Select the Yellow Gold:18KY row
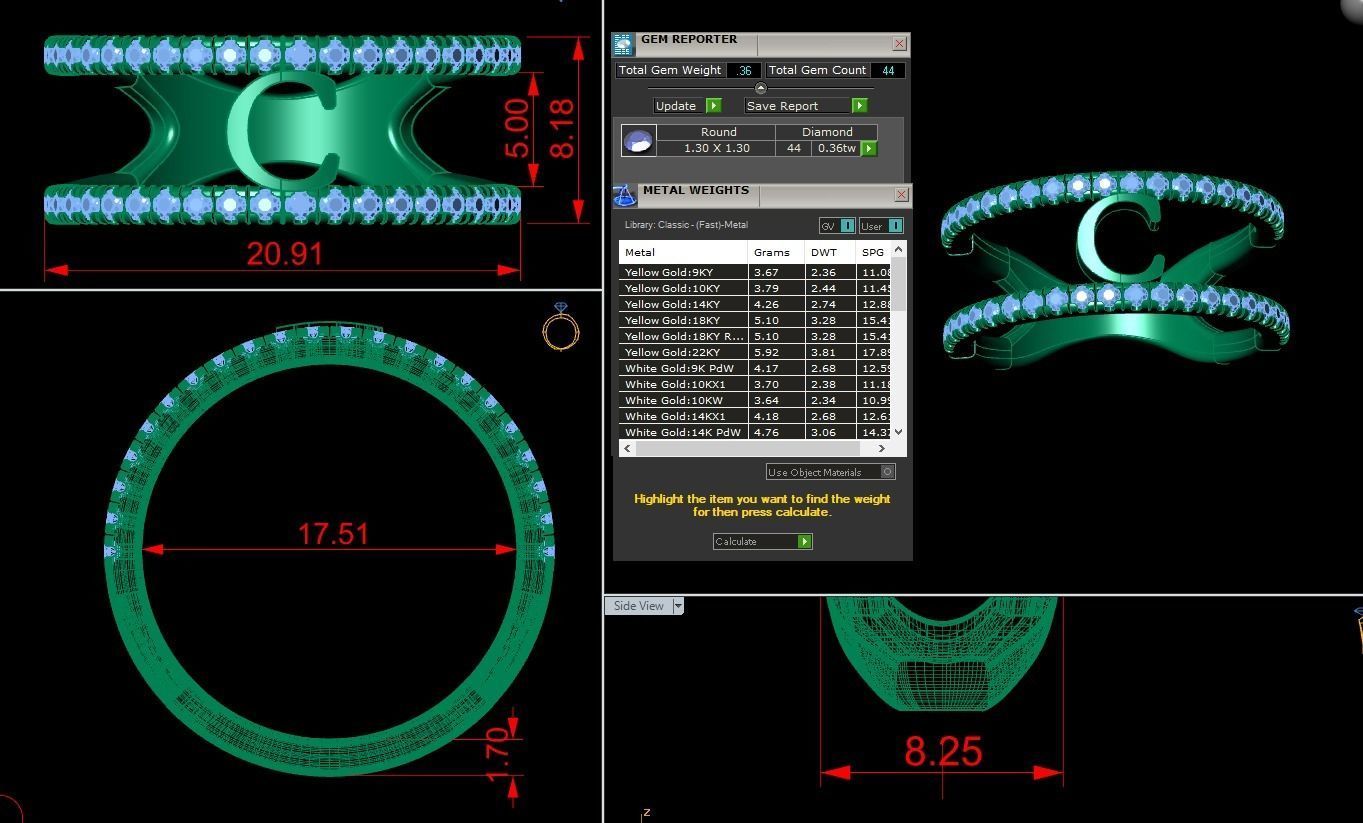Image resolution: width=1363 pixels, height=823 pixels. (x=755, y=320)
